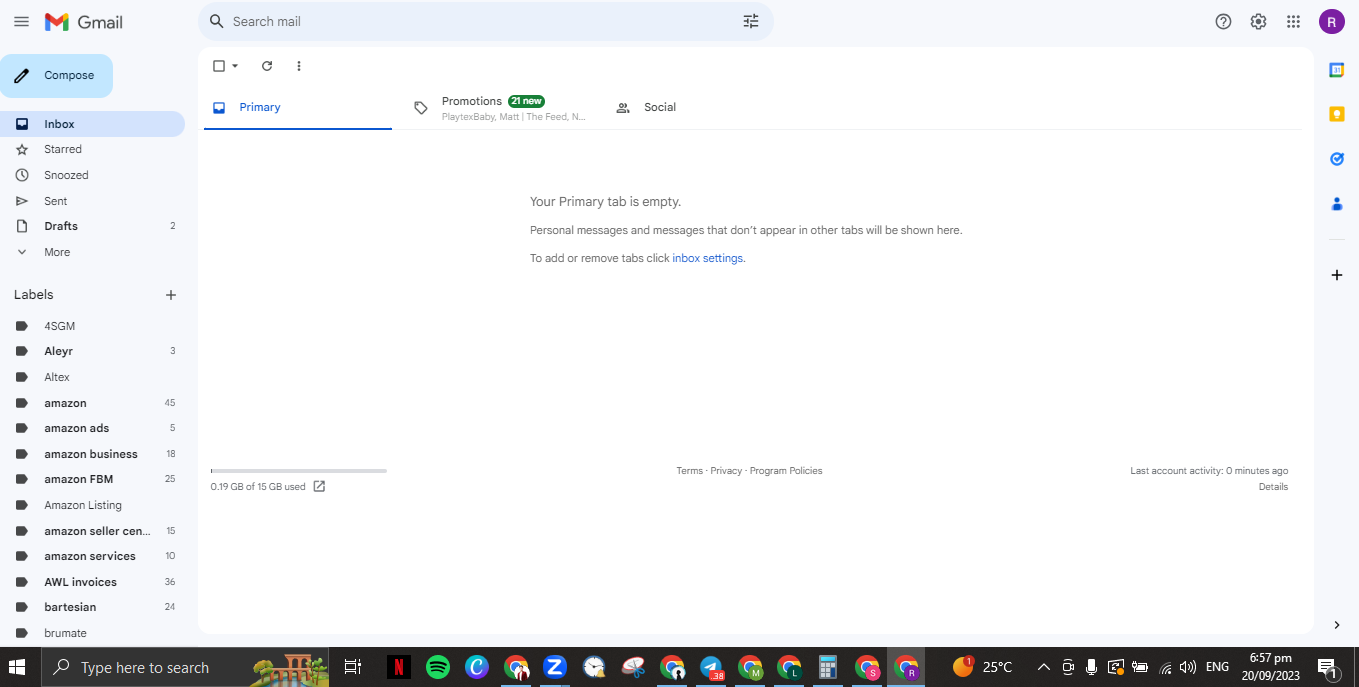Open Zalo app from taskbar
Screen dimensions: 1359x687
[555, 667]
